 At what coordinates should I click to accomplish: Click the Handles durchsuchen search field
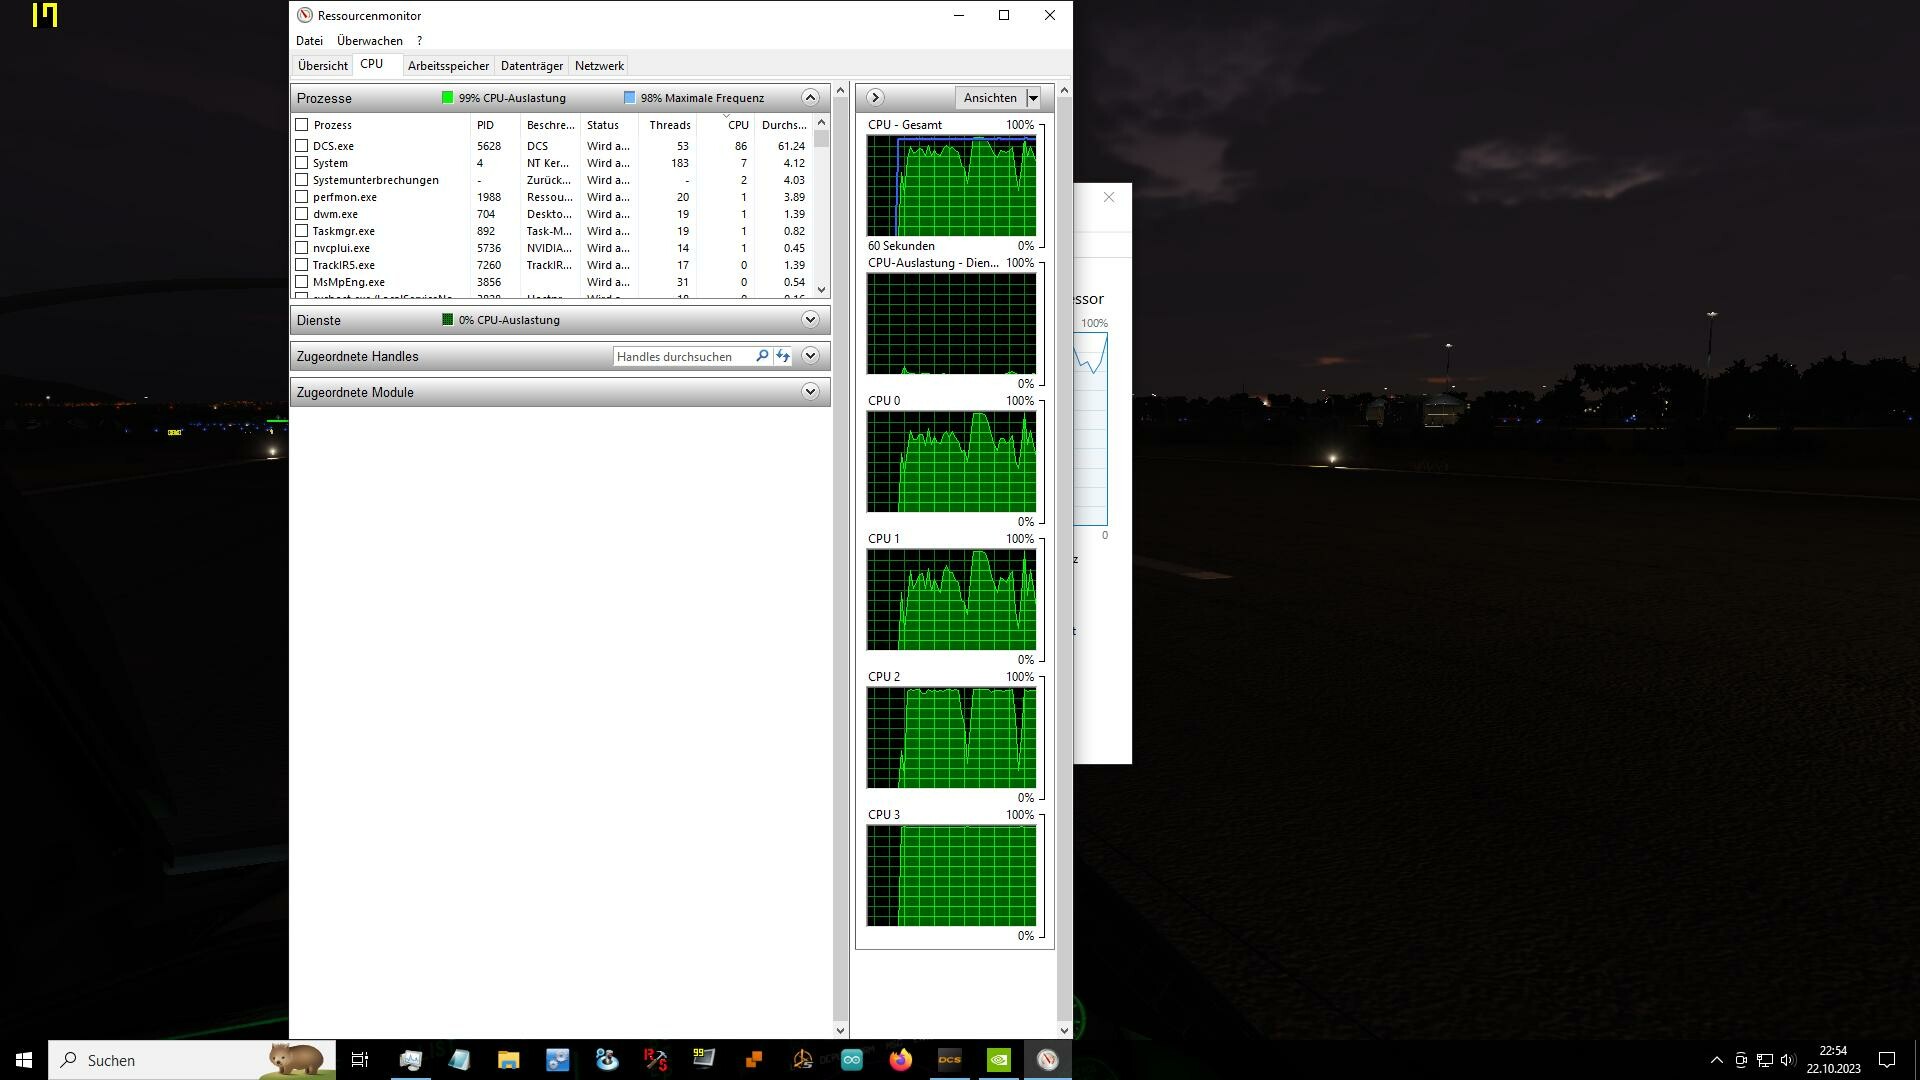[x=683, y=356]
